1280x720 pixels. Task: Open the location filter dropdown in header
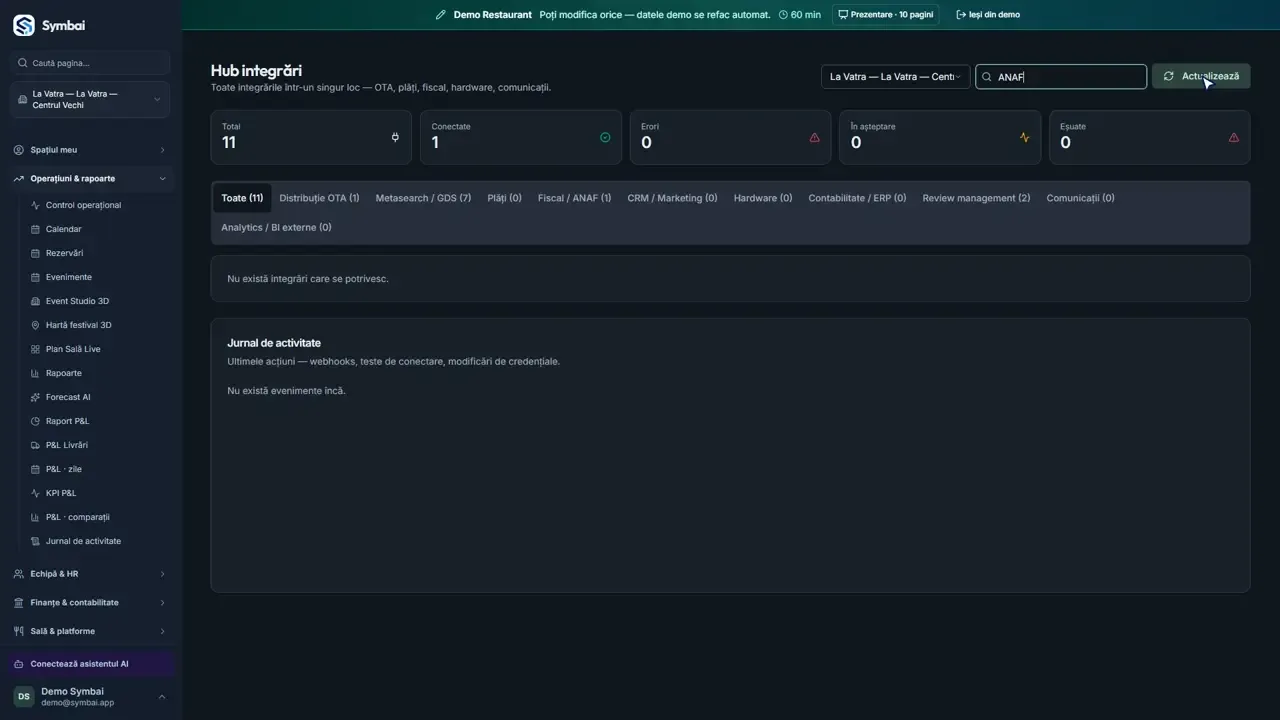895,77
